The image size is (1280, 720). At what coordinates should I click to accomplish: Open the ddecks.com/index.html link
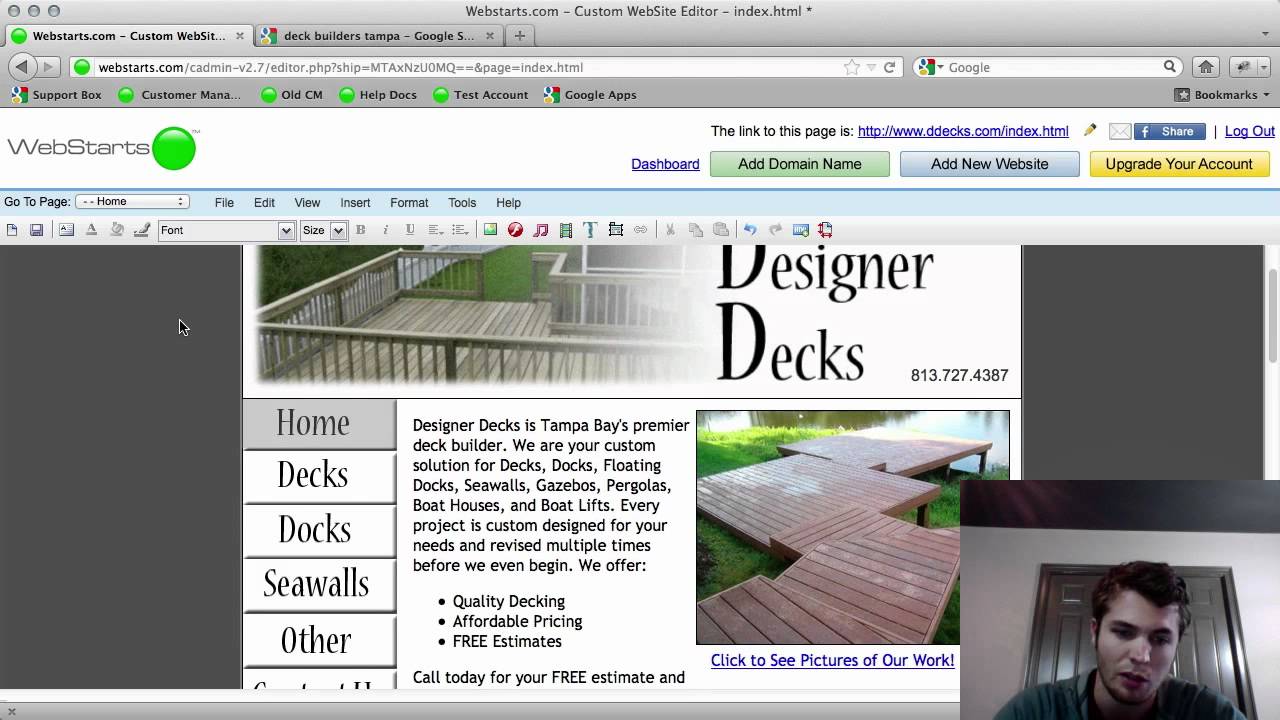tap(963, 131)
